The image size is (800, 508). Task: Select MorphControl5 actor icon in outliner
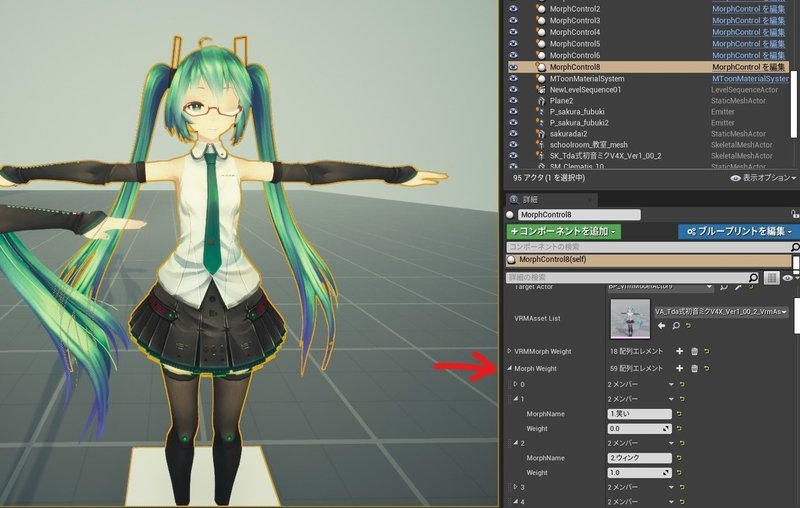click(x=541, y=44)
